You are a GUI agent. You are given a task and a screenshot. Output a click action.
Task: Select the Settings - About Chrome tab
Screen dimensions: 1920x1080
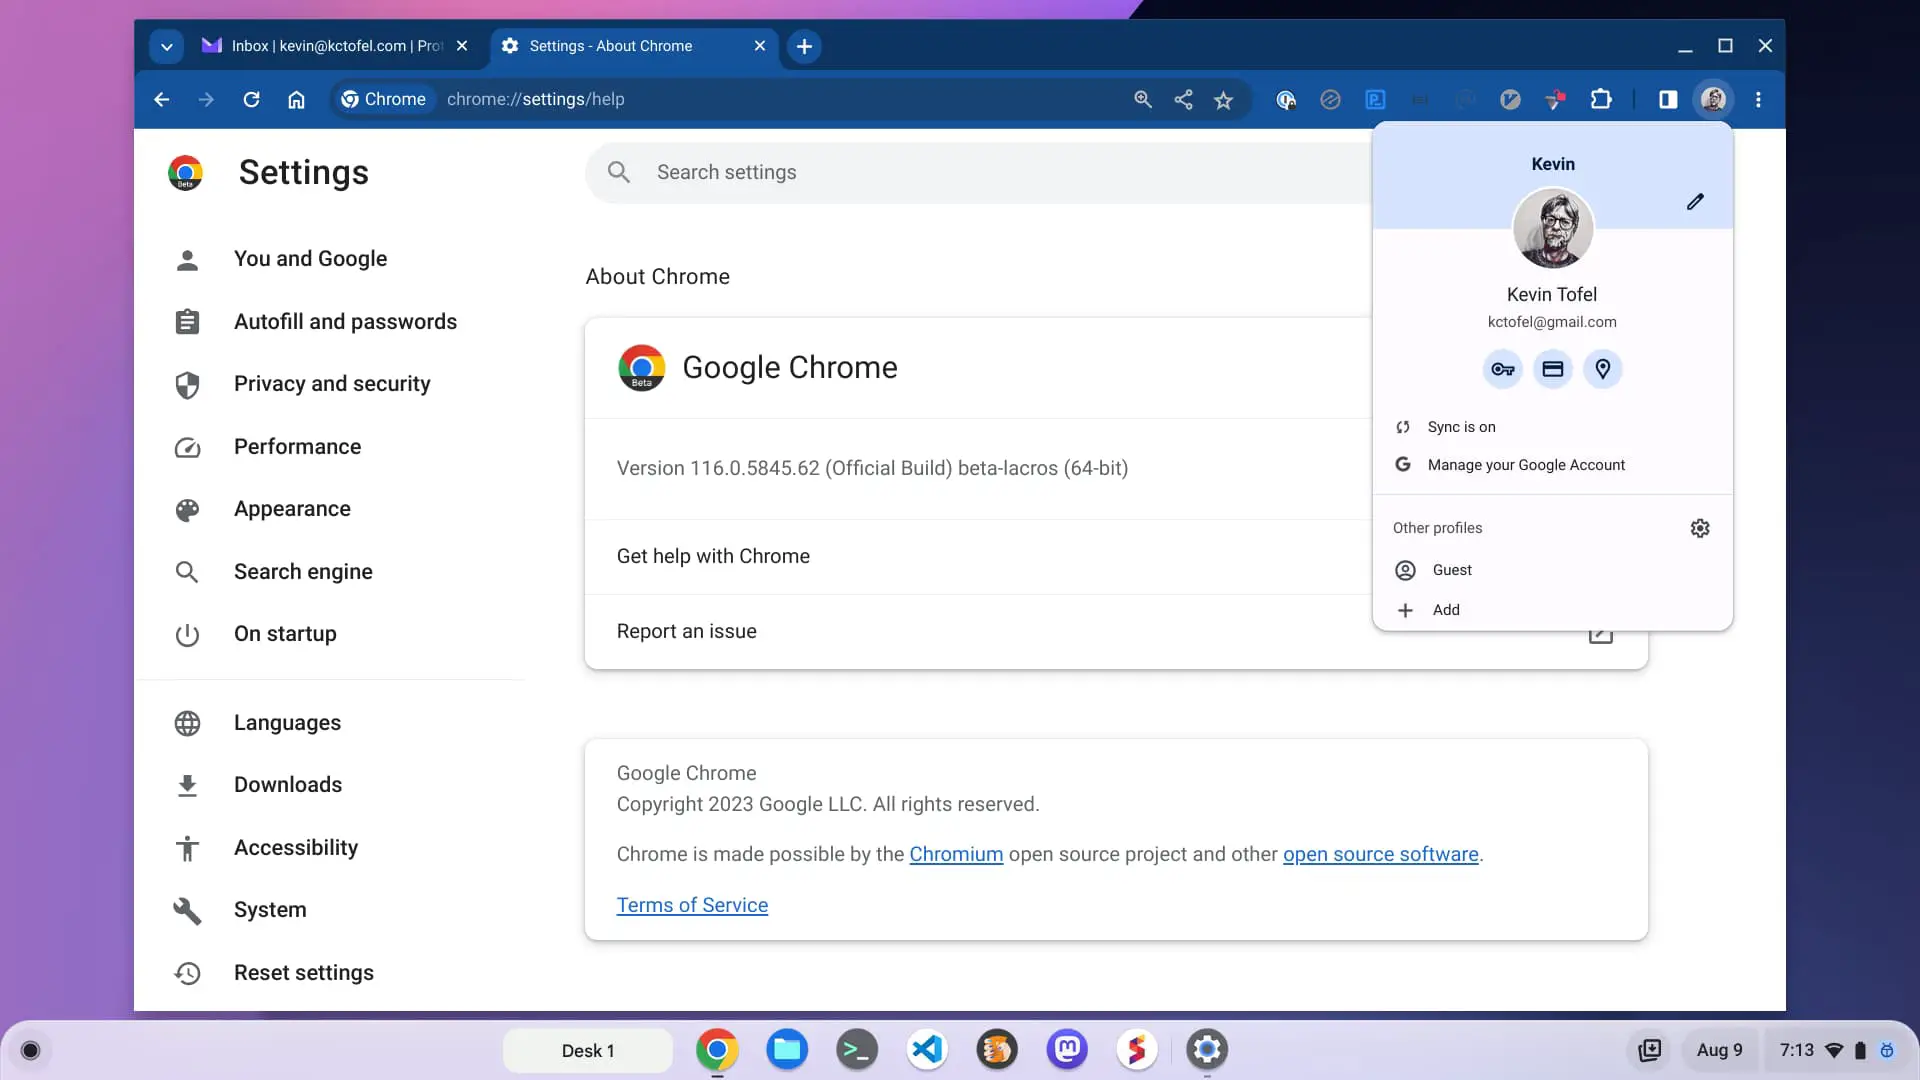pyautogui.click(x=634, y=46)
